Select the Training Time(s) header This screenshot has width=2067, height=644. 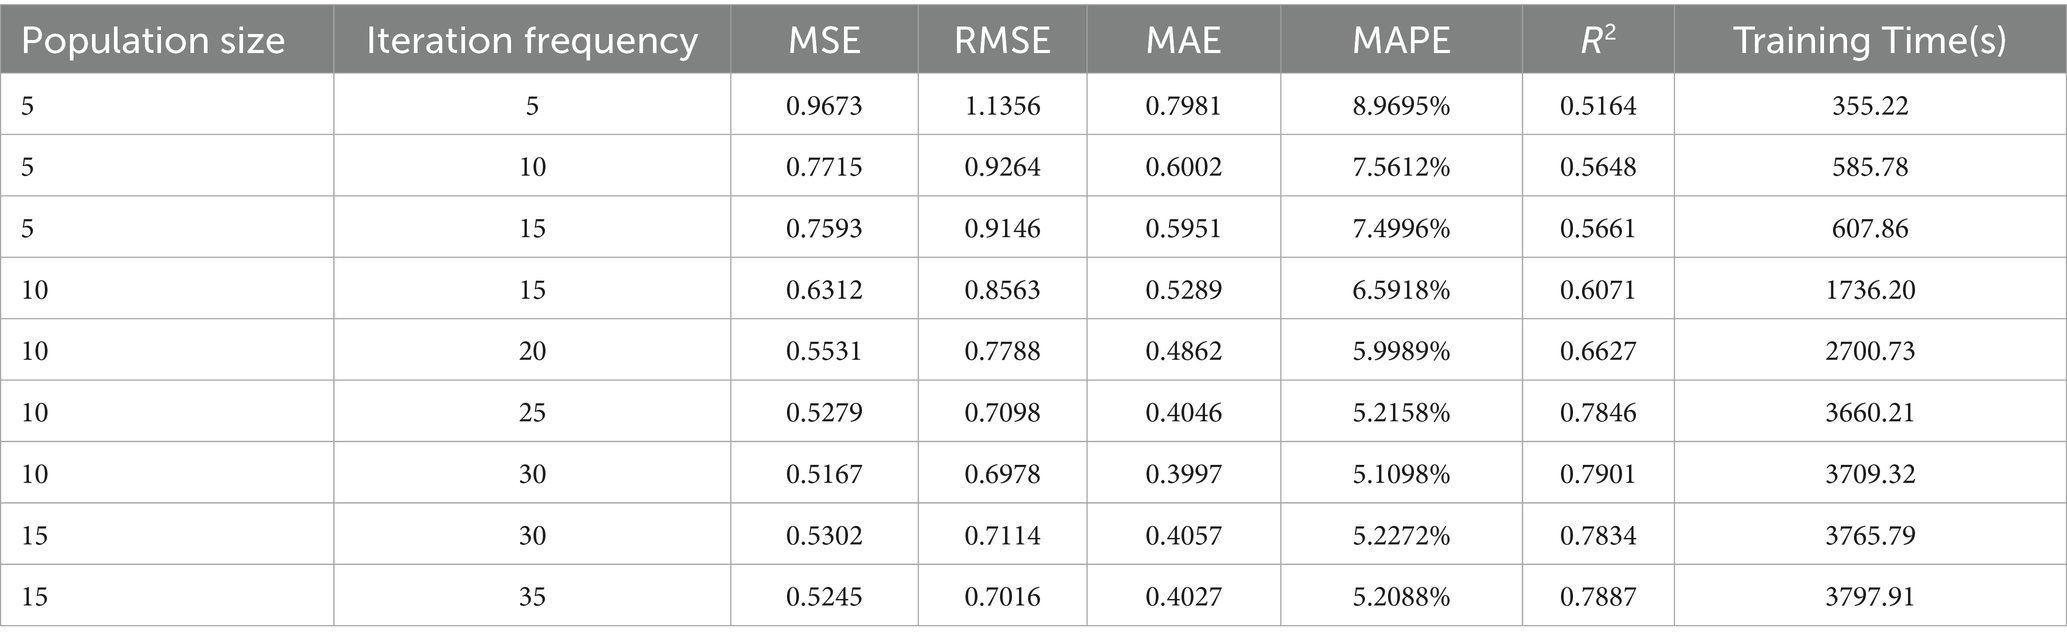pyautogui.click(x=1870, y=41)
